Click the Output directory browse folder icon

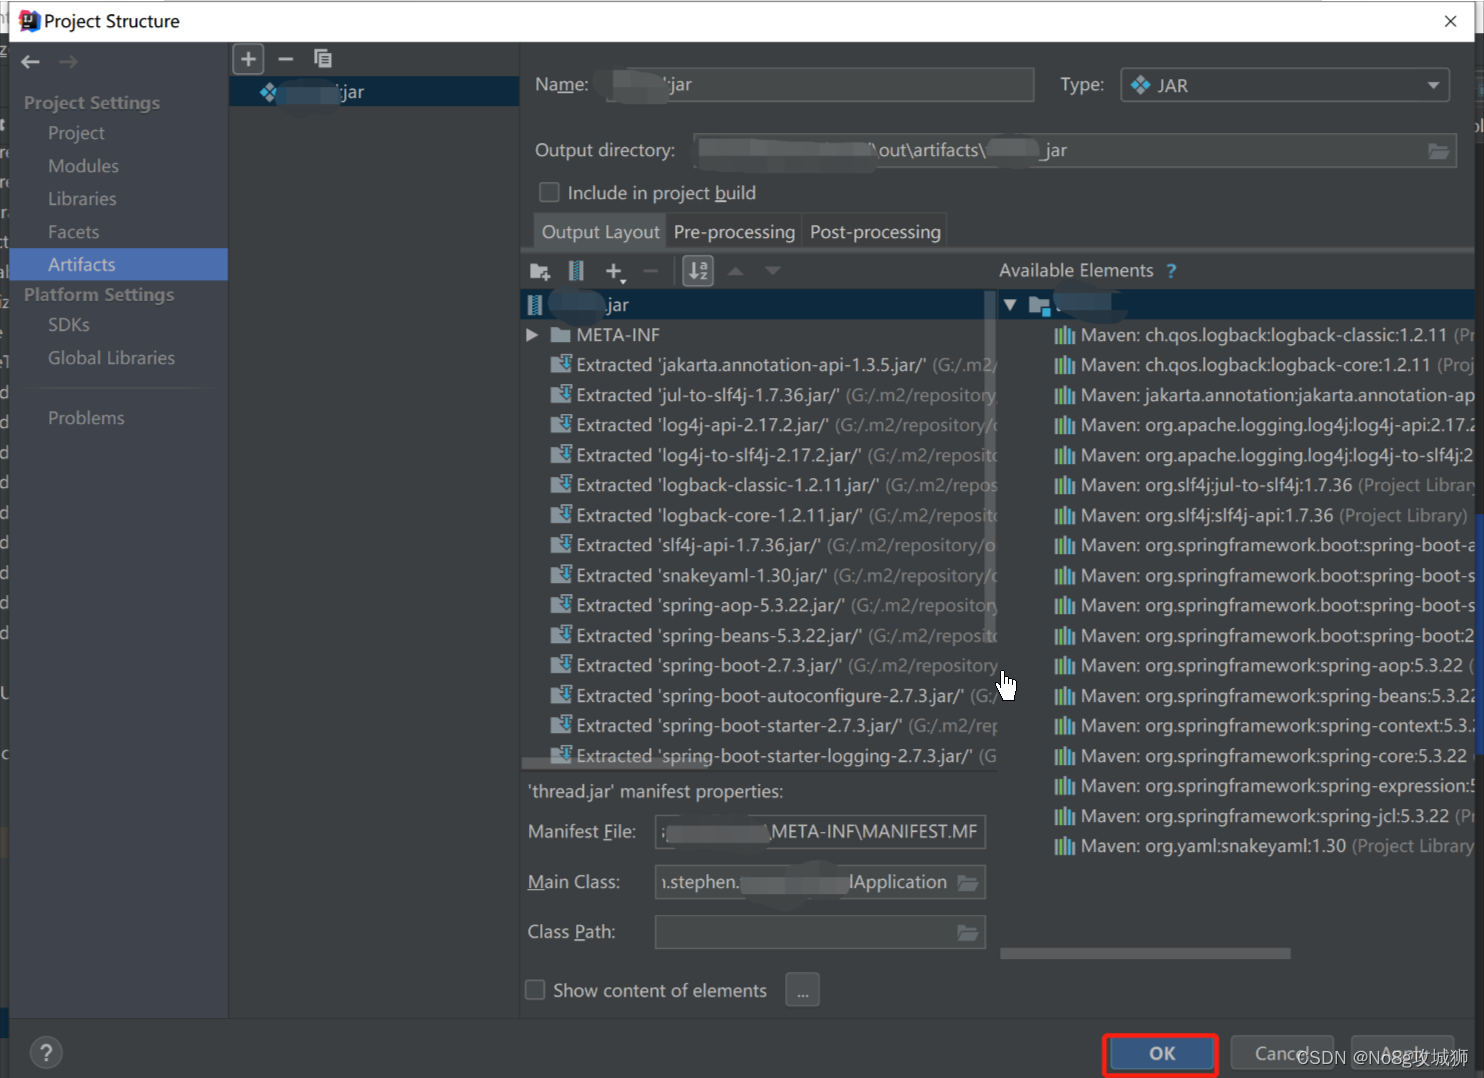tap(1438, 151)
